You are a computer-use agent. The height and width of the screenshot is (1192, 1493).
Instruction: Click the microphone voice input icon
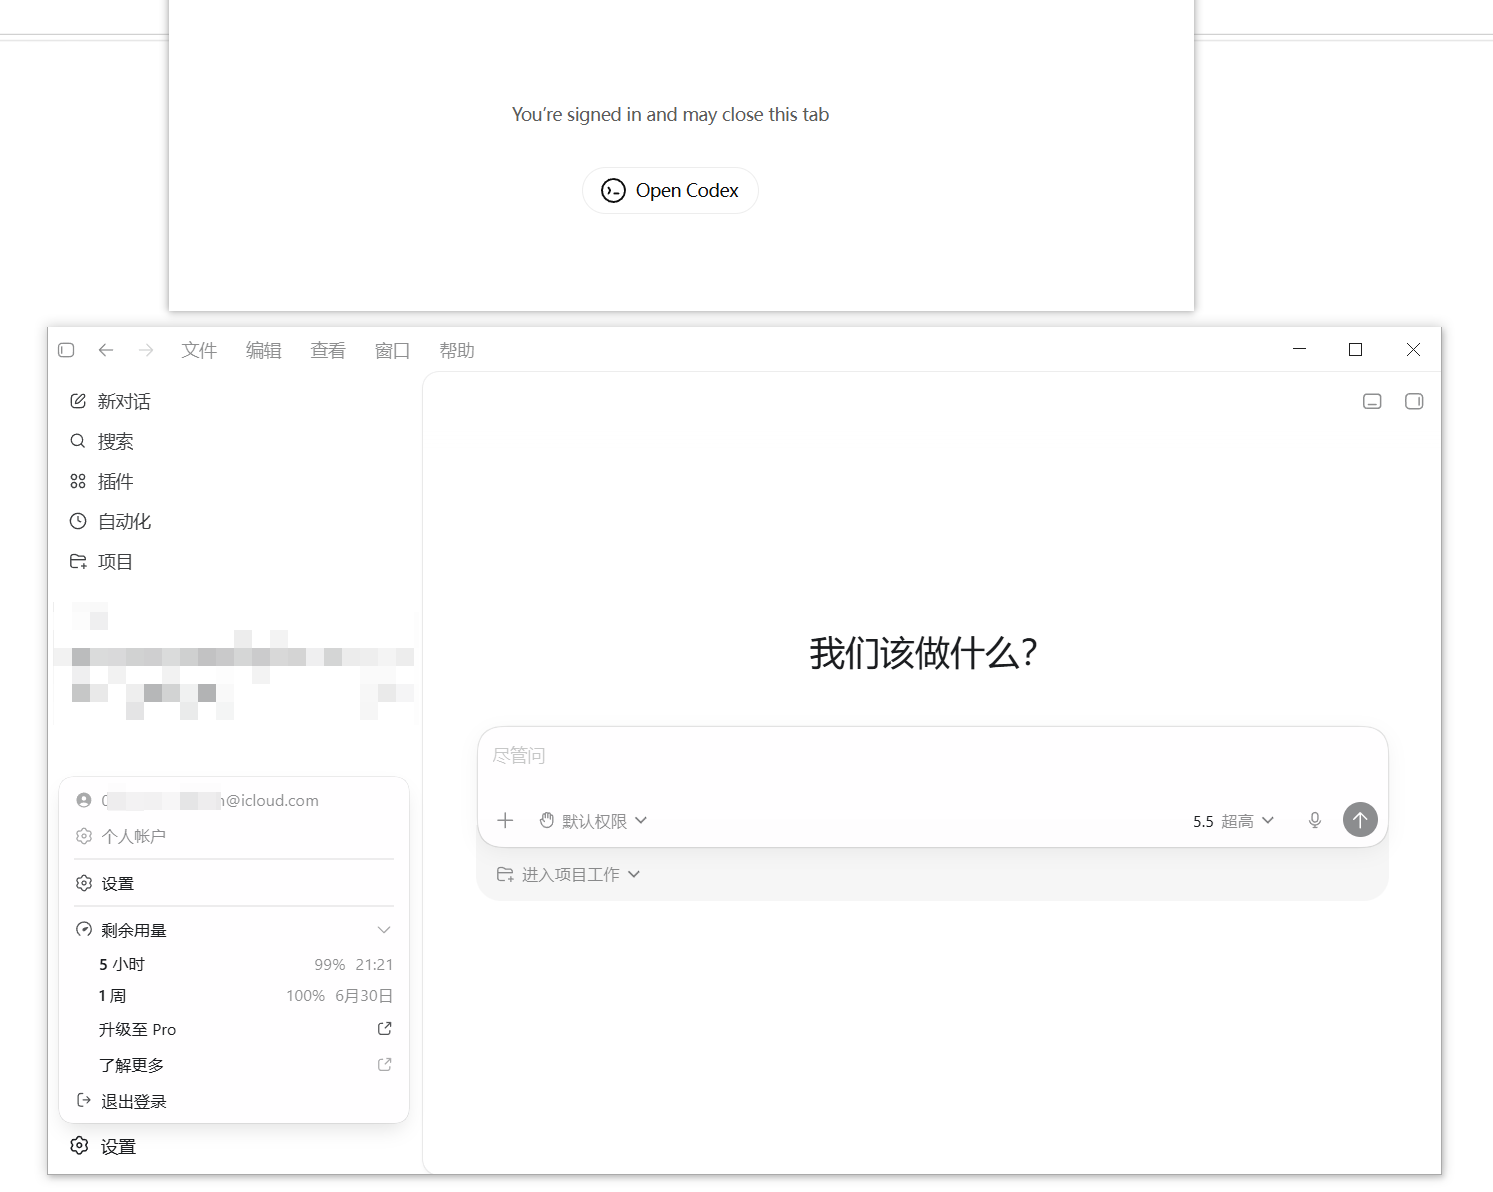[1315, 821]
